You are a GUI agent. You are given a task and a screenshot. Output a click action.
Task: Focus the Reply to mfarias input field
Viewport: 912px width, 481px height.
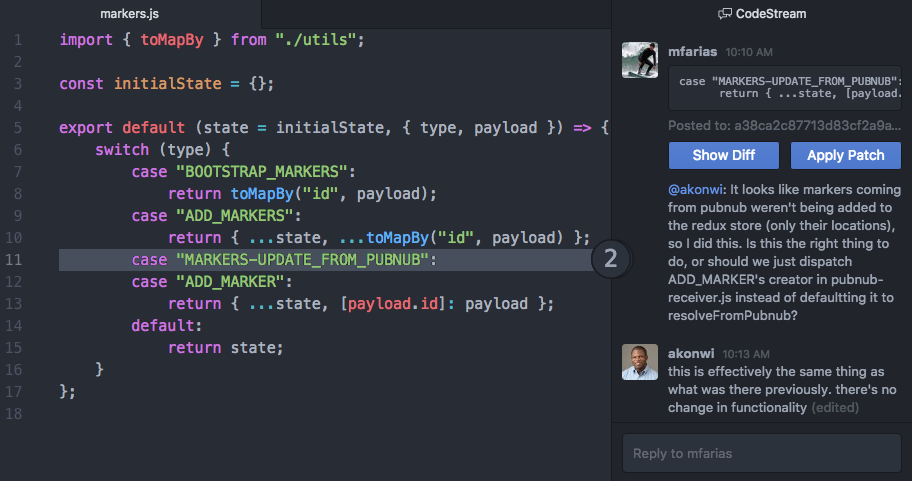click(766, 453)
